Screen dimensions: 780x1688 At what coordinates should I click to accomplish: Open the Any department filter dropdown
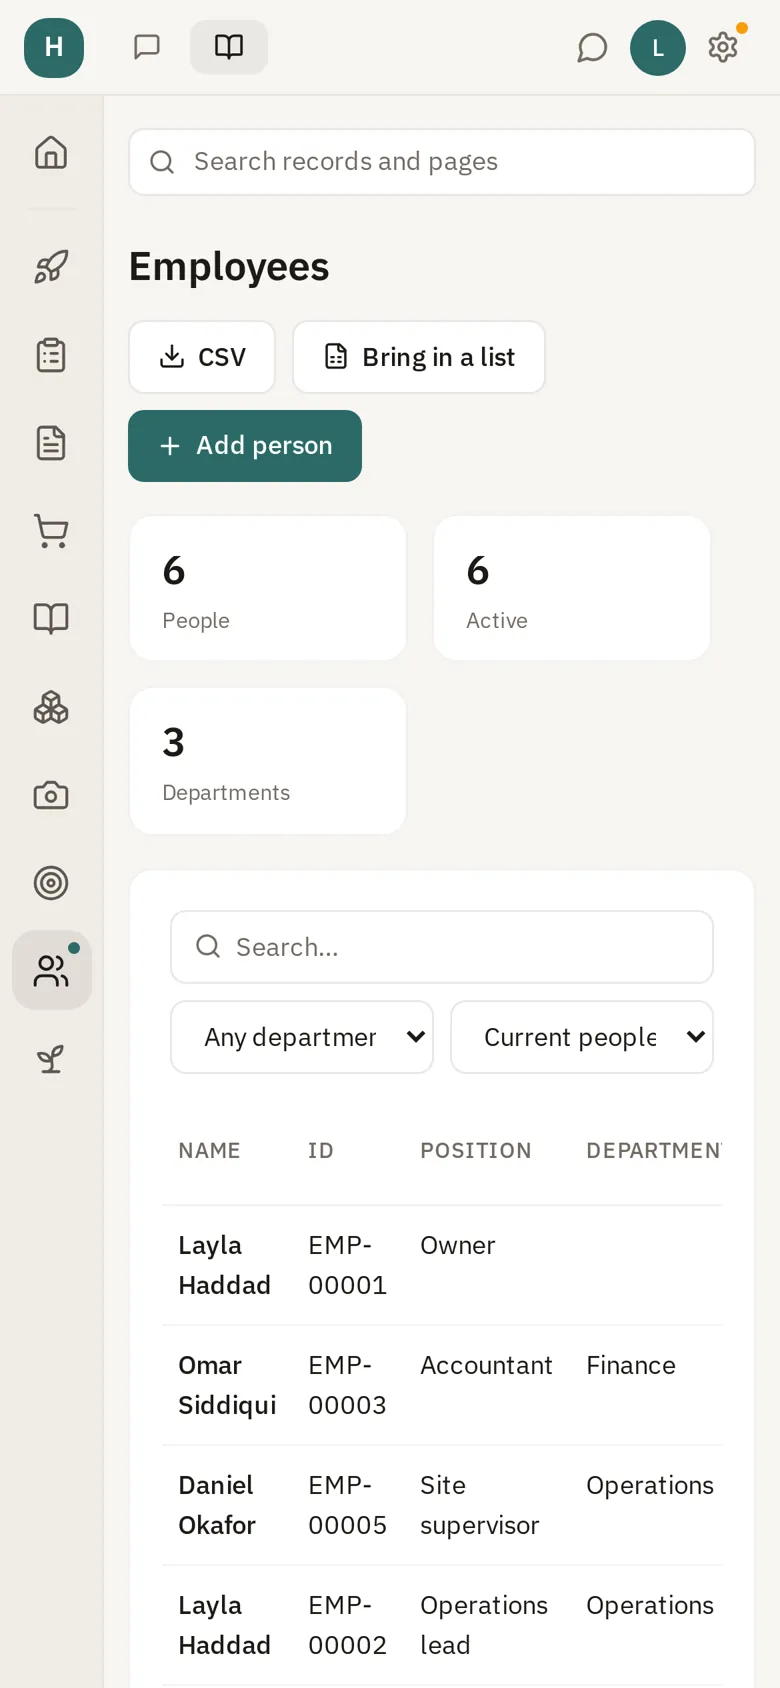click(x=302, y=1037)
